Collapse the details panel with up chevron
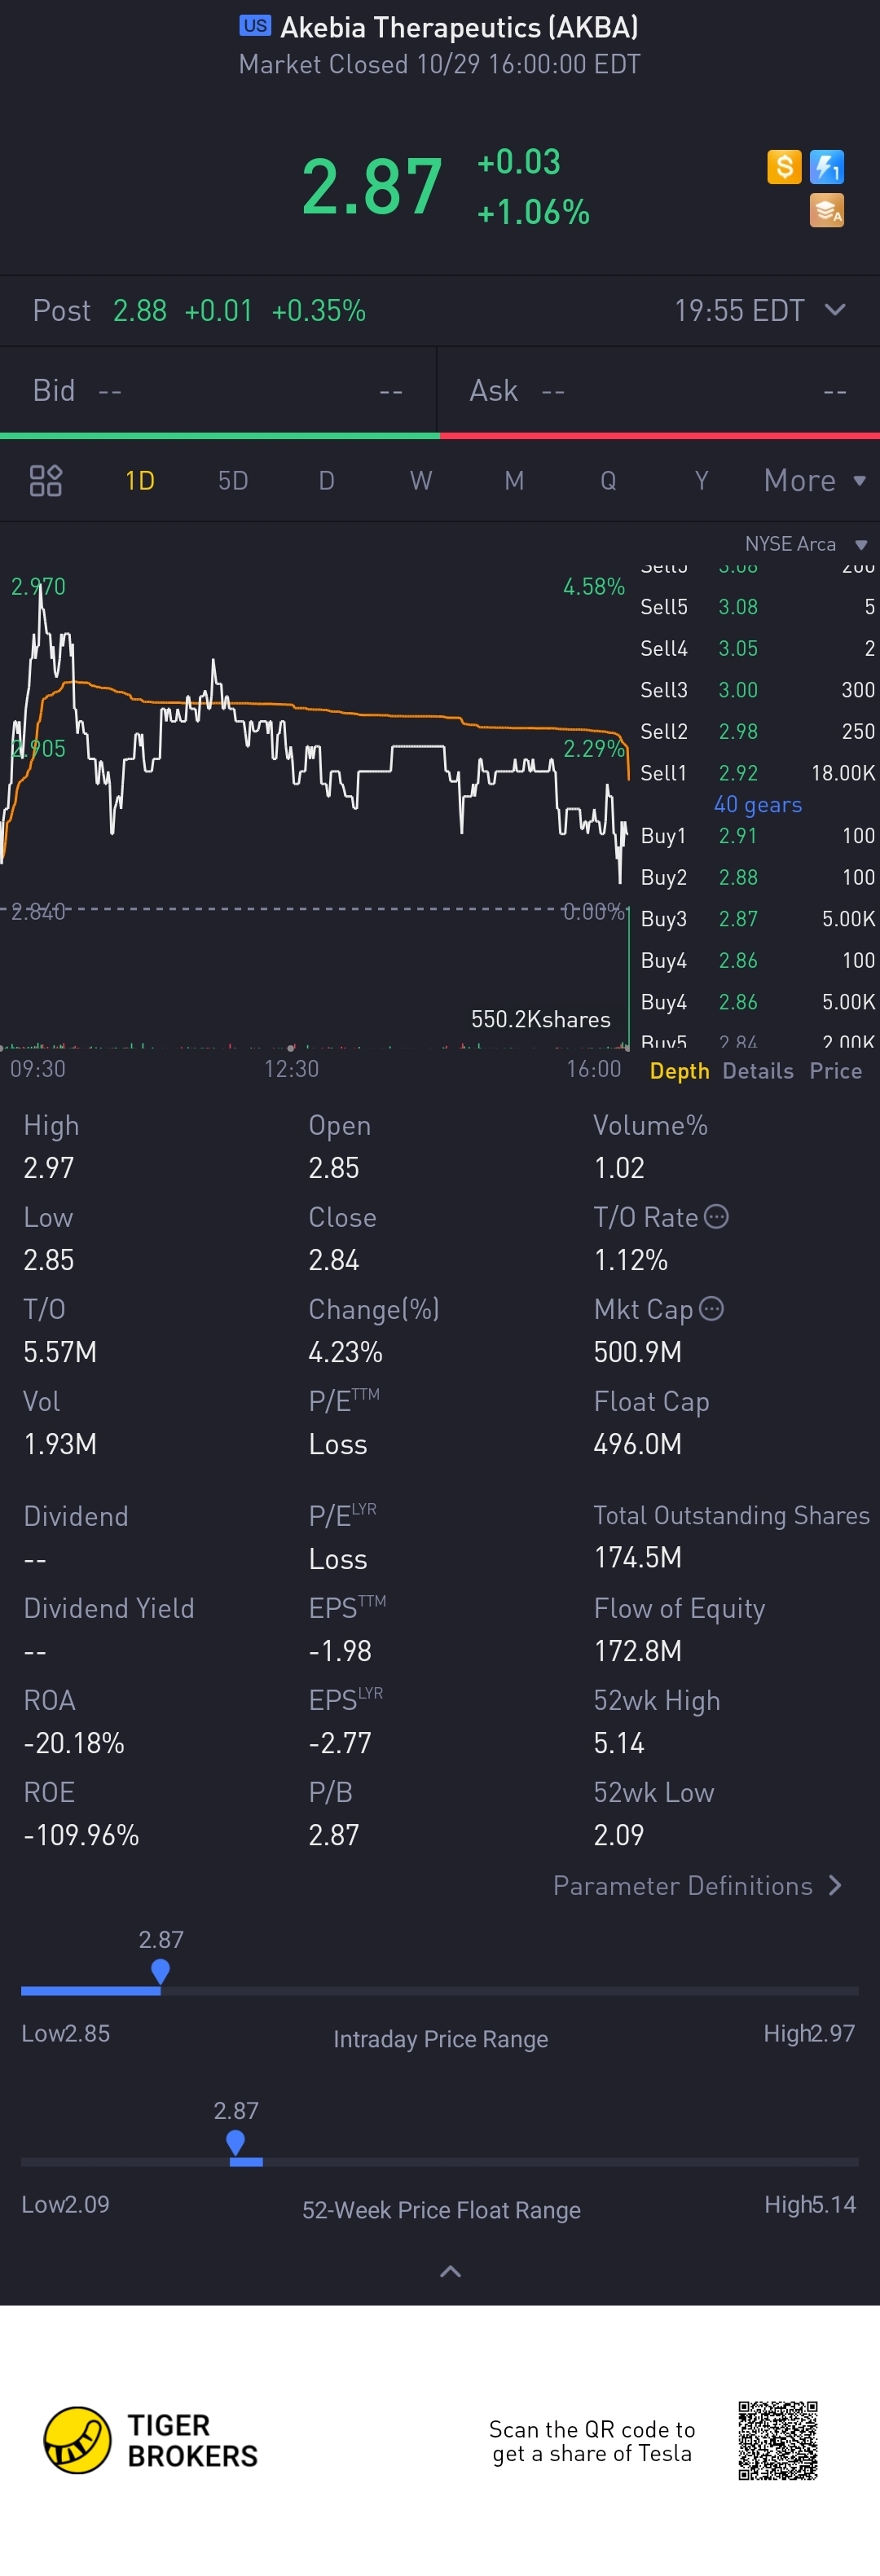This screenshot has width=880, height=2576. (450, 2271)
